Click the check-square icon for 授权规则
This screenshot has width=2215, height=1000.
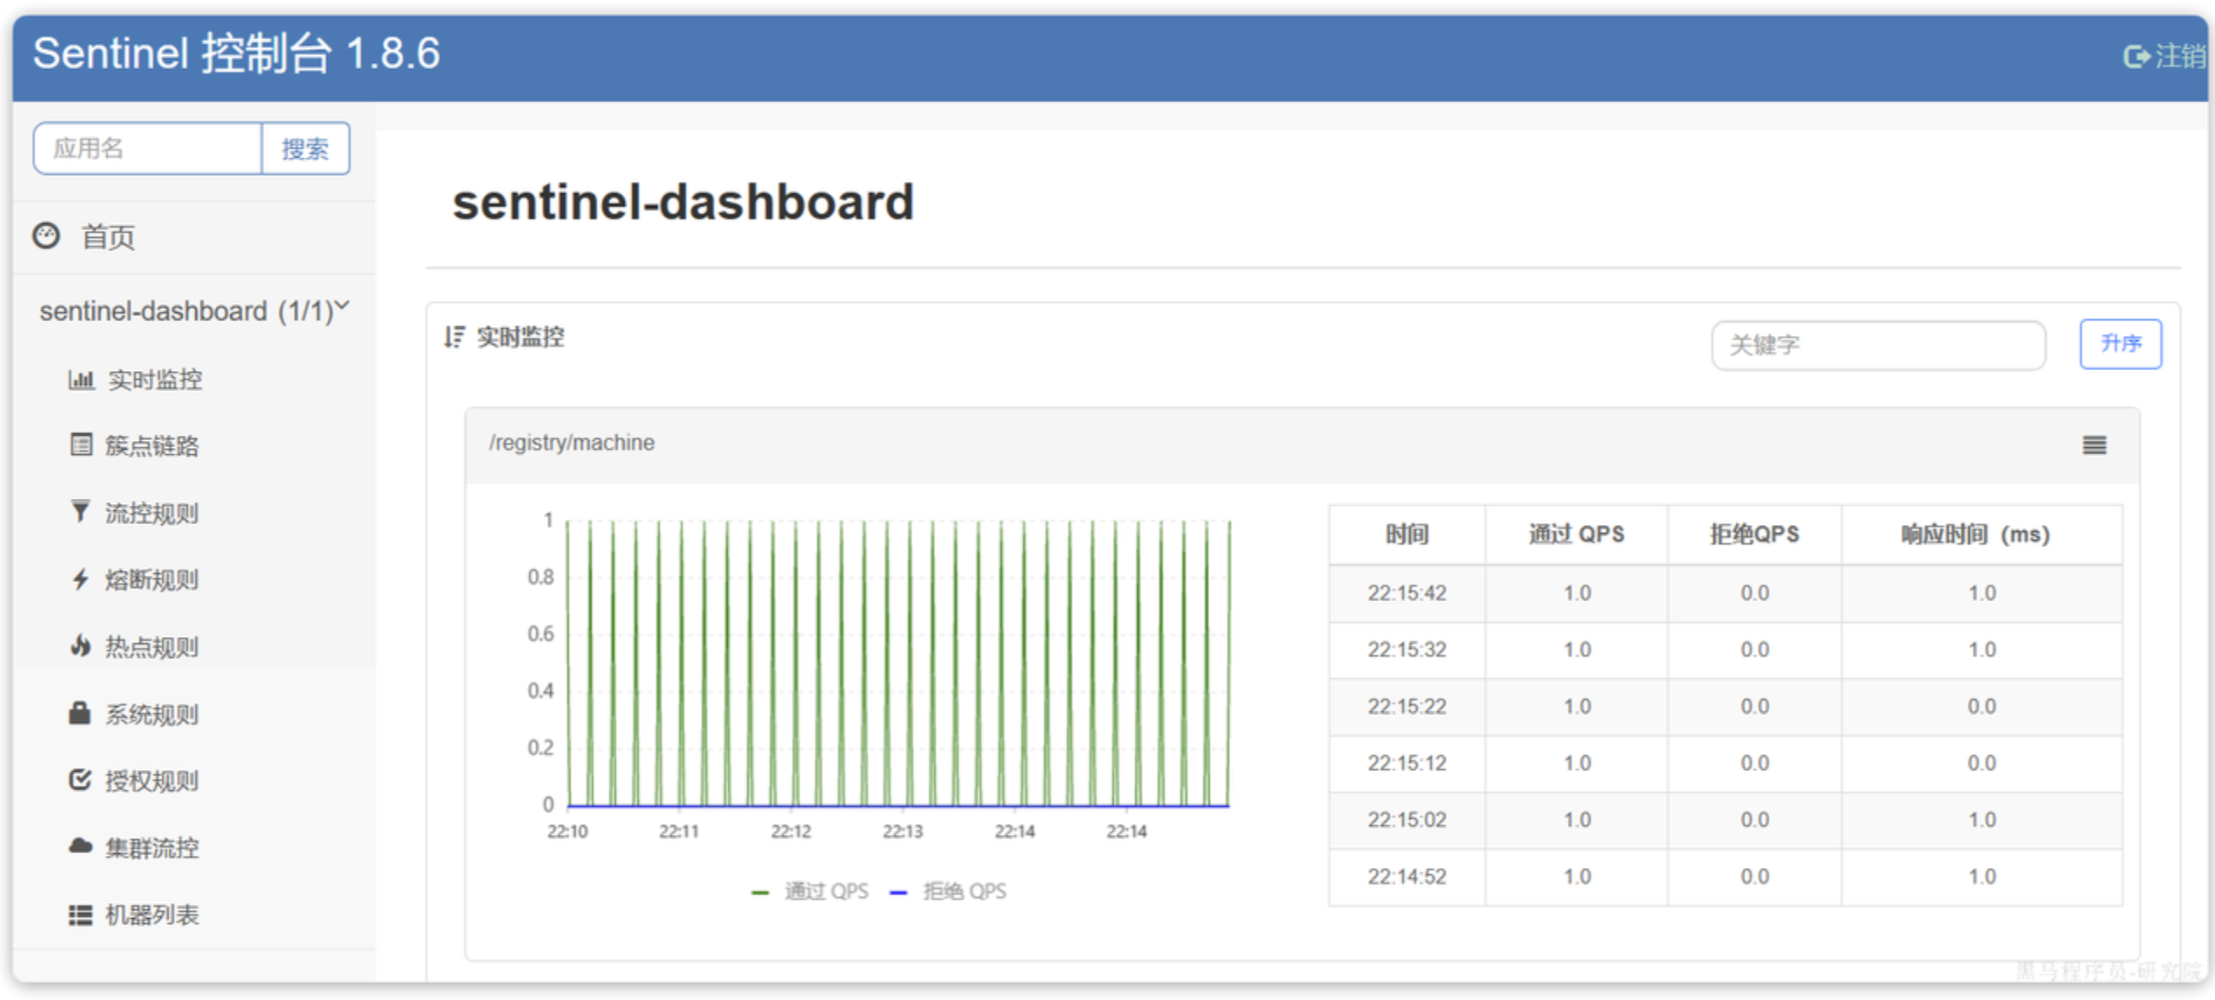(80, 780)
